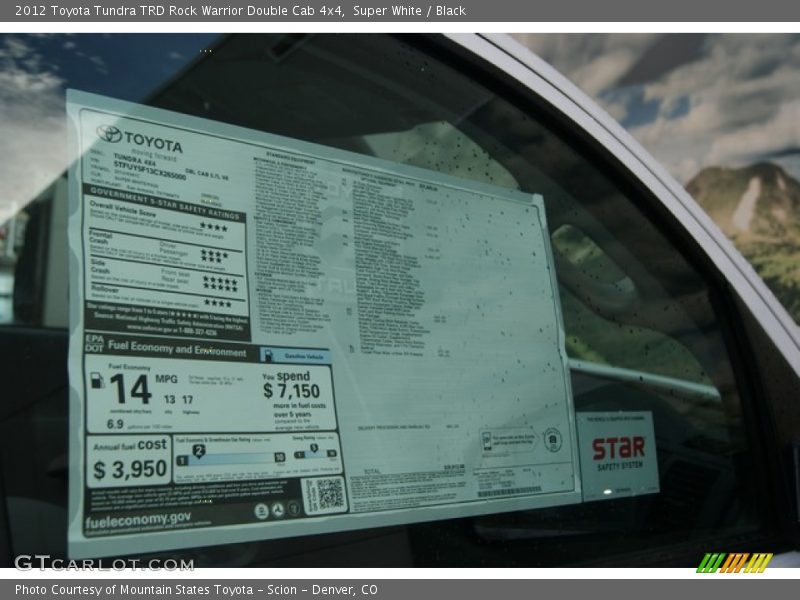Click the 6.9 gallons per 100 miles value
This screenshot has height=600, width=800.
(115, 424)
